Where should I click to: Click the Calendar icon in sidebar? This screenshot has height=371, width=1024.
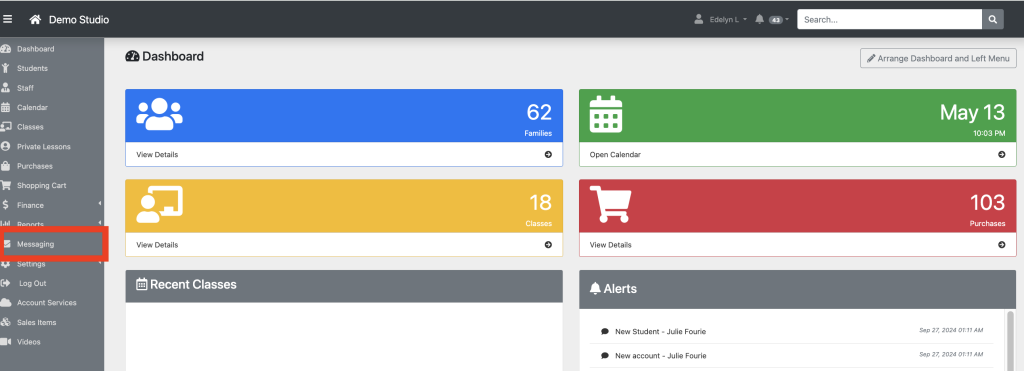pyautogui.click(x=6, y=108)
